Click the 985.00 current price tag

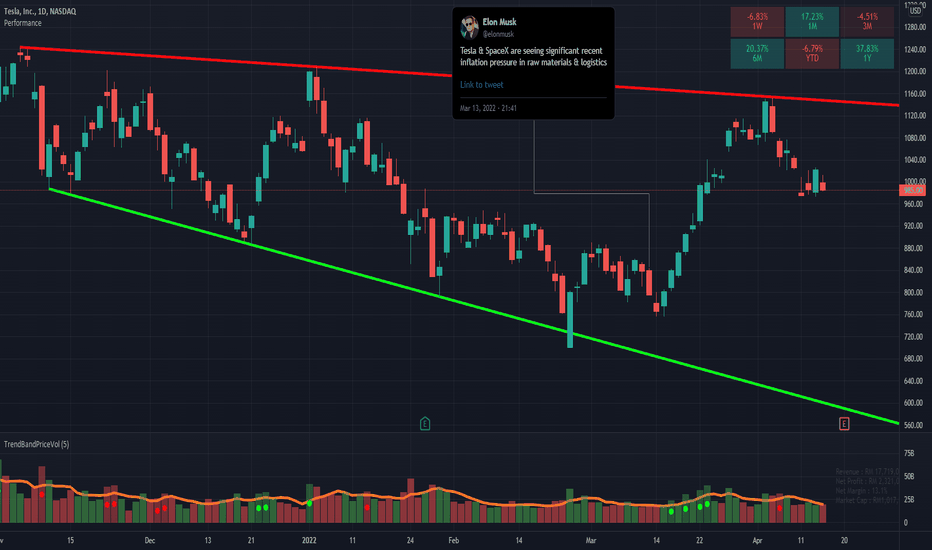point(912,190)
